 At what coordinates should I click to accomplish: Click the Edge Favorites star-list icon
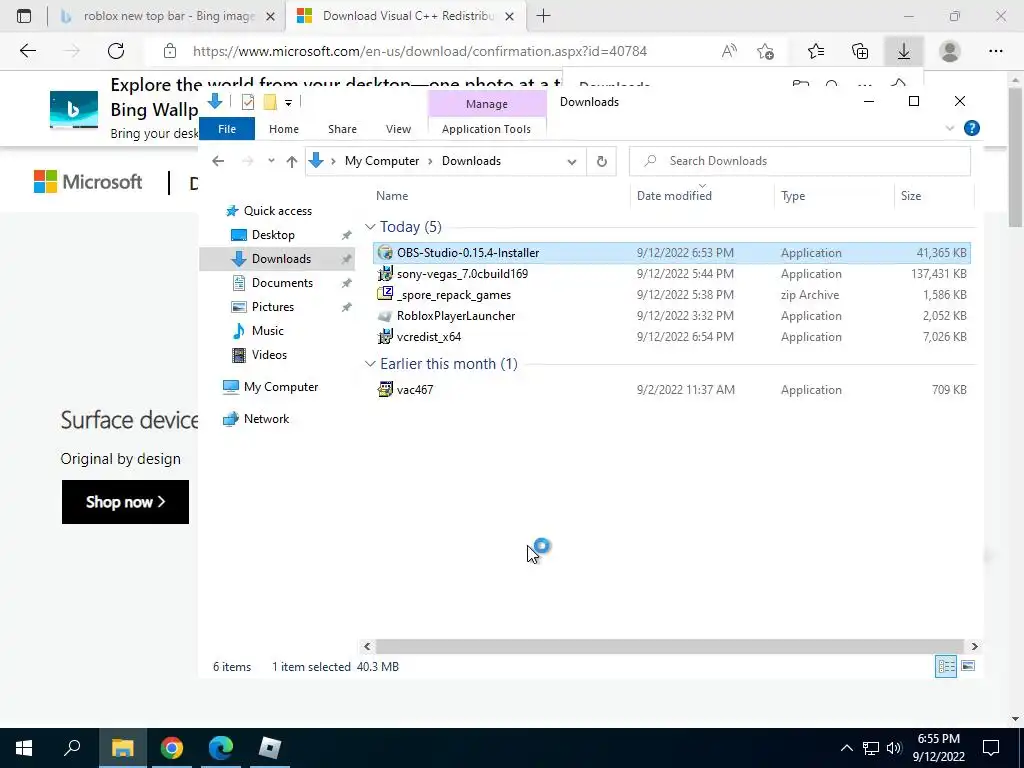tap(816, 51)
